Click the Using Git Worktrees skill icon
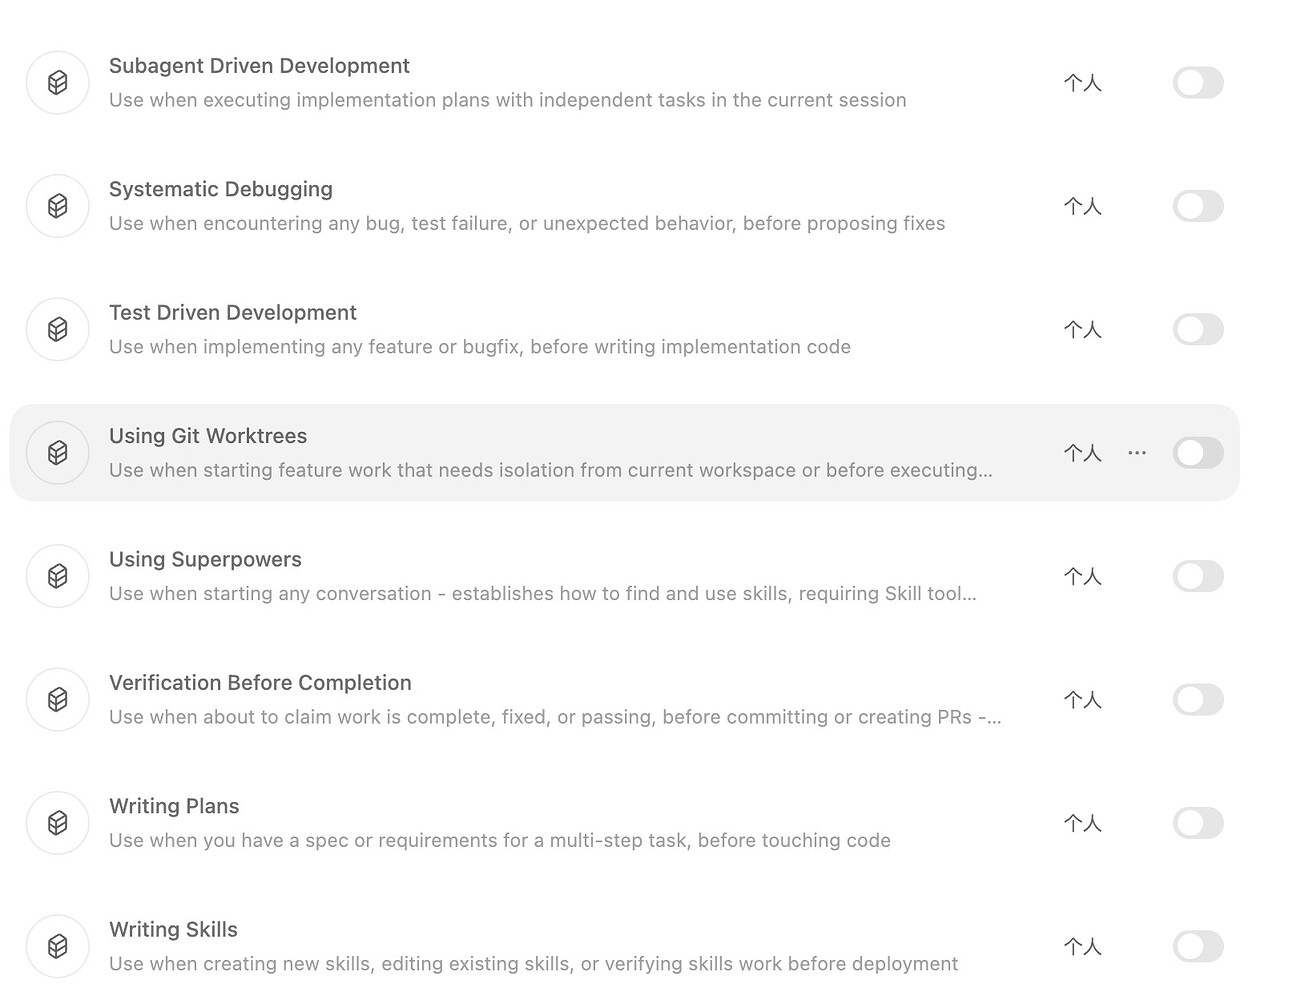The image size is (1300, 1000). [58, 453]
